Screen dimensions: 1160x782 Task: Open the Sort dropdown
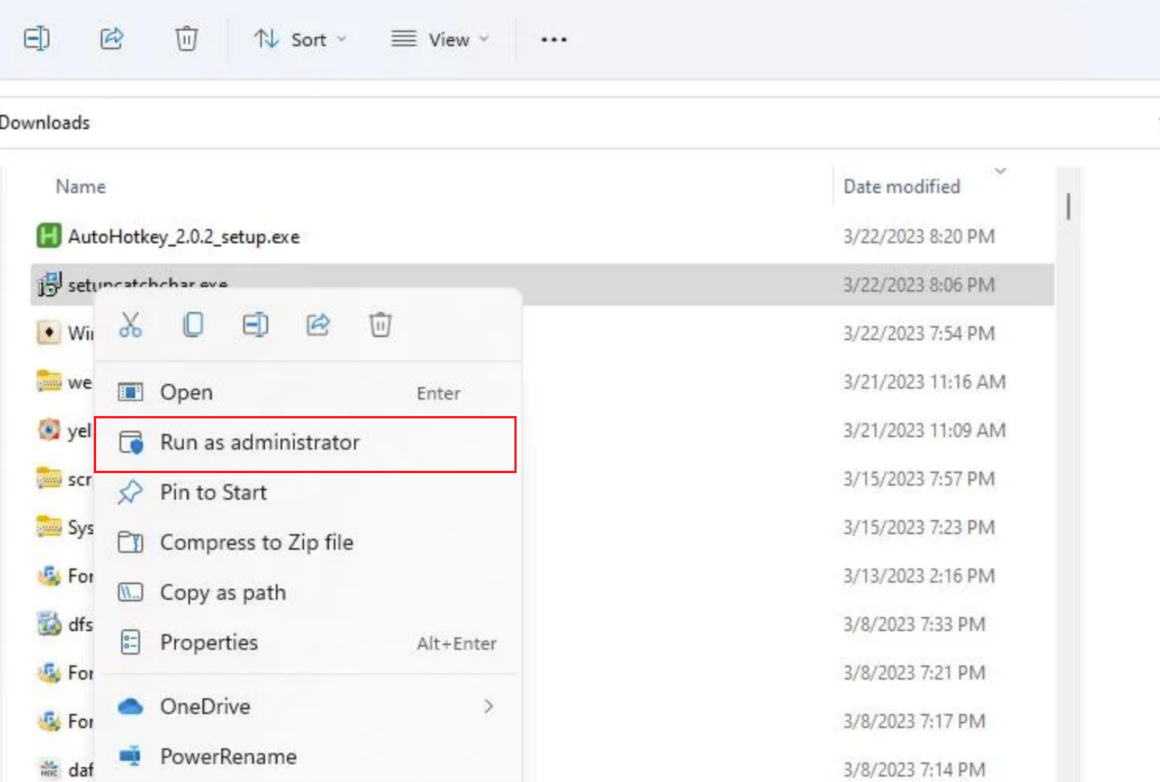tap(299, 39)
